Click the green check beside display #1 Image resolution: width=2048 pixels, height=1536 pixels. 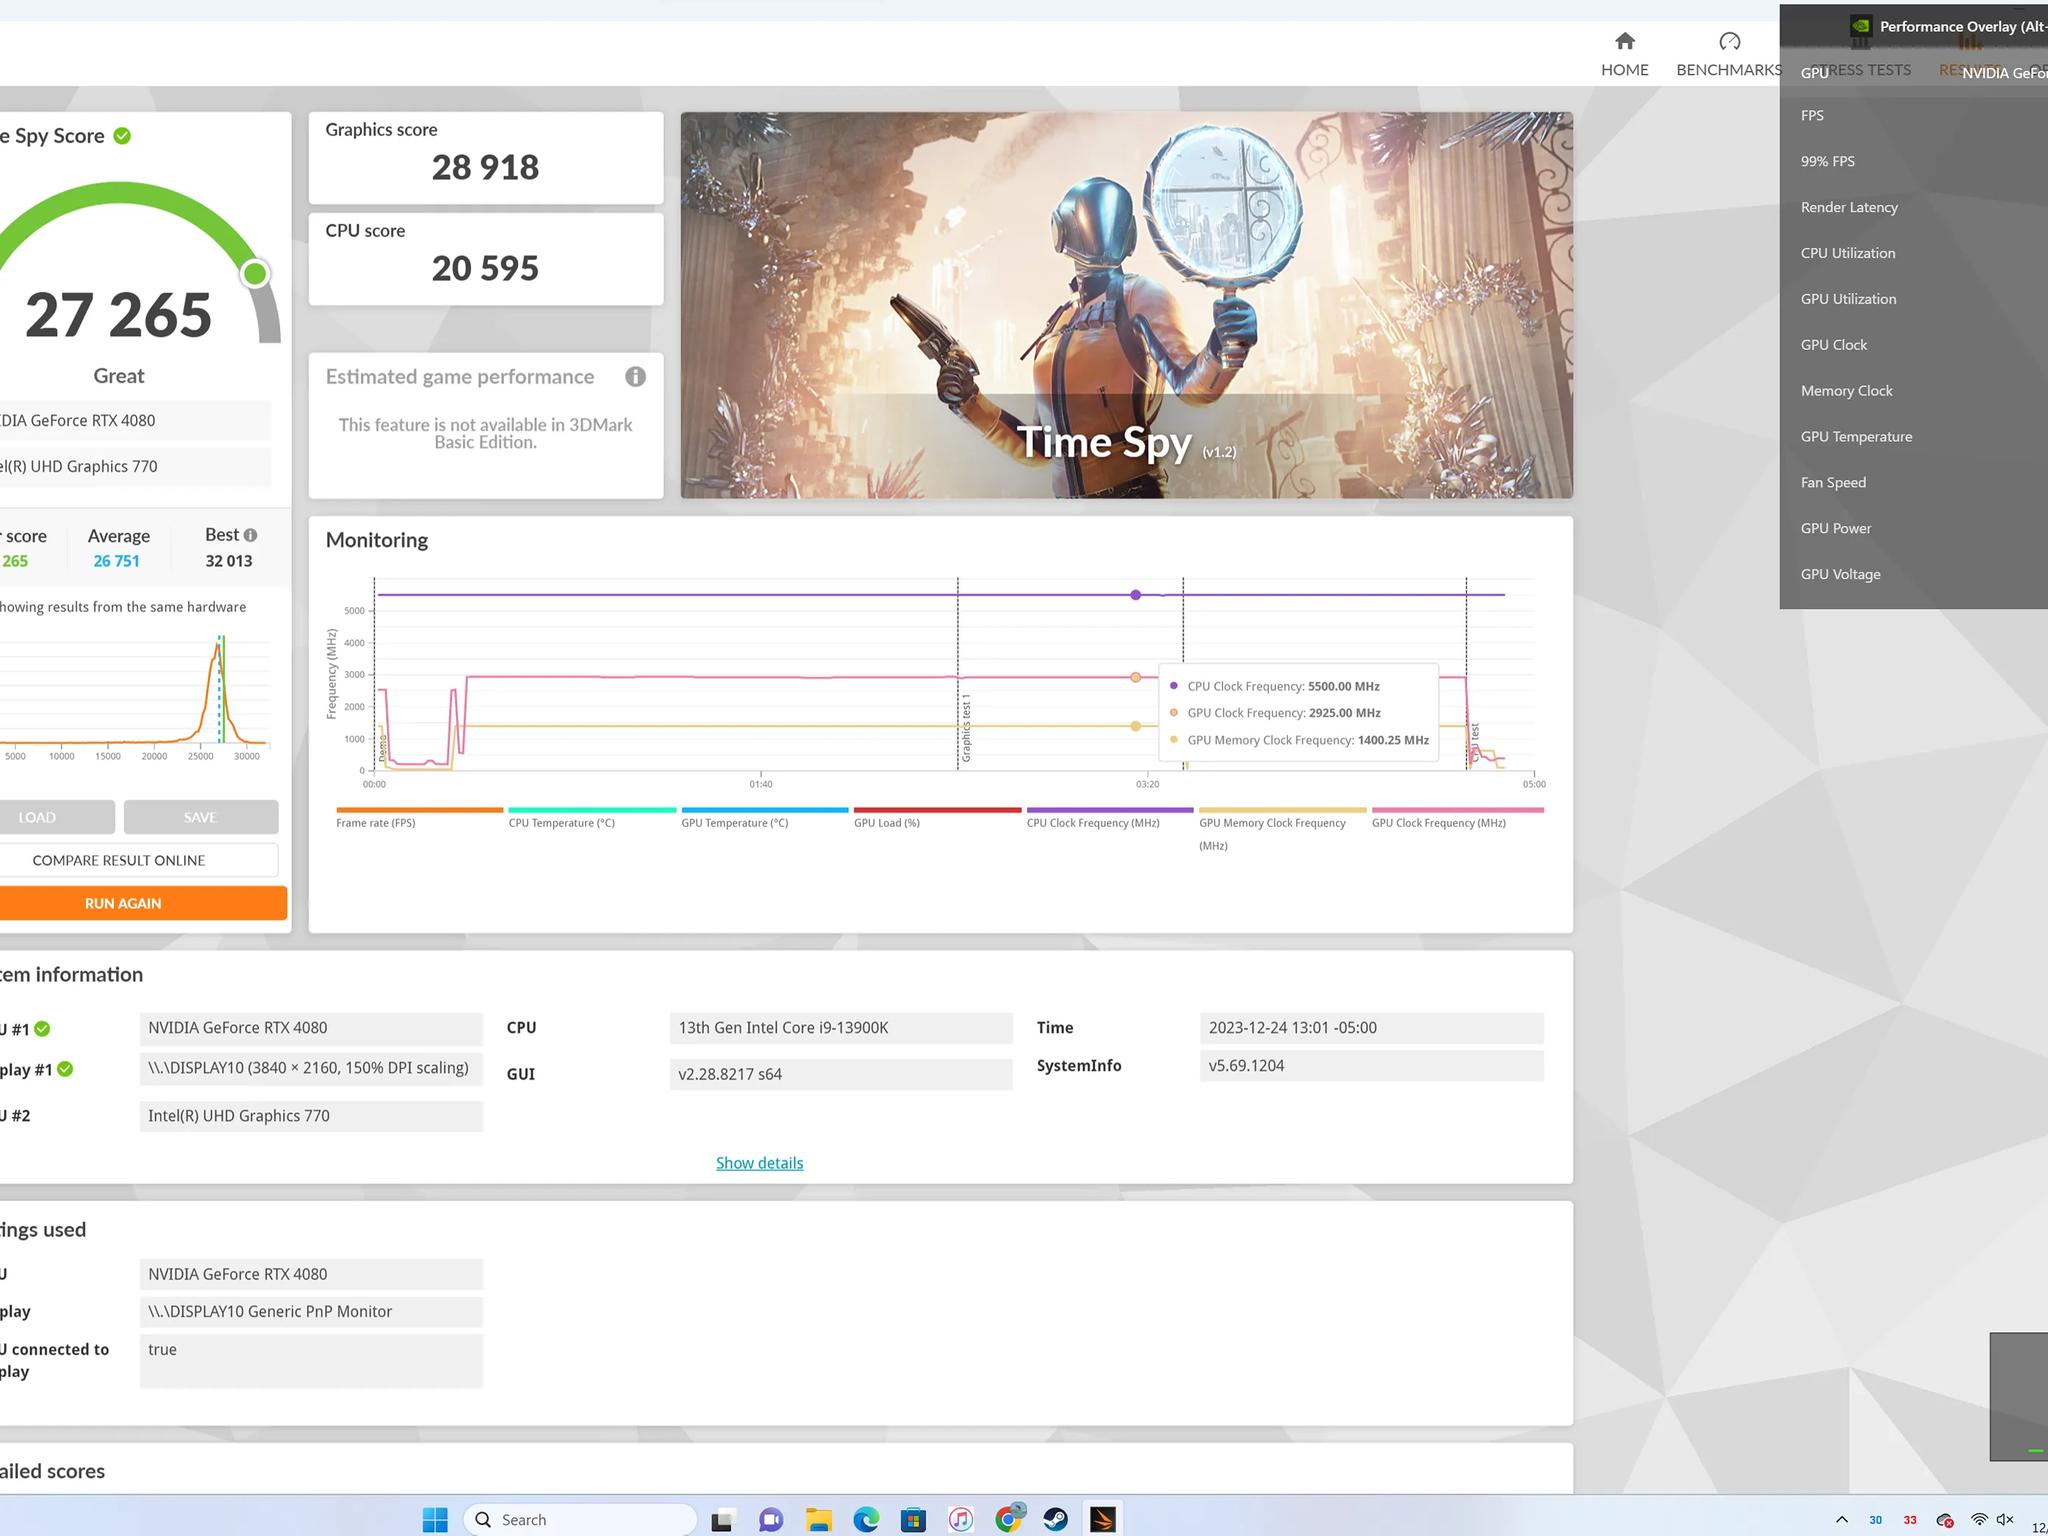65,1069
